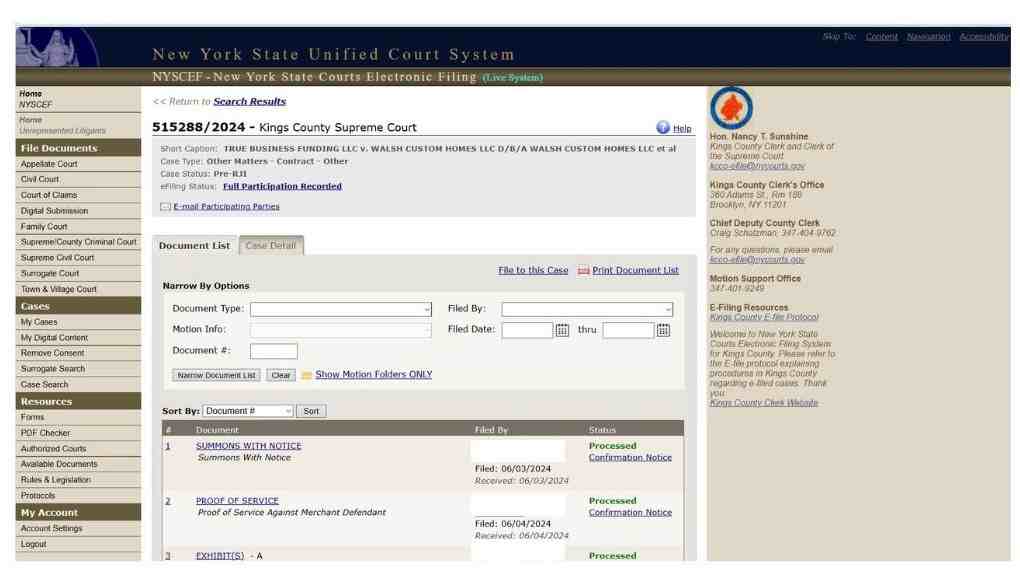Select the Document List tab
The width and height of the screenshot is (1020, 585).
195,246
